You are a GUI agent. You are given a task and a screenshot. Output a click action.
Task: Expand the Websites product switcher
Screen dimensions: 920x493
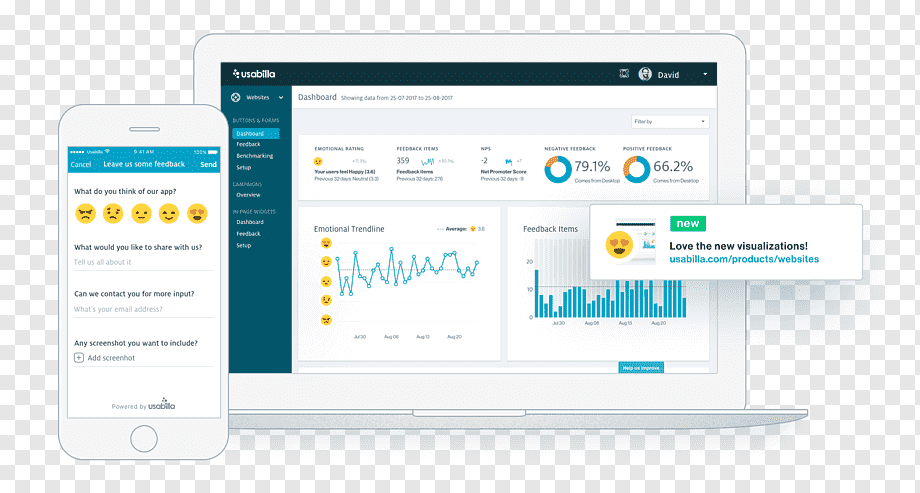pyautogui.click(x=281, y=97)
